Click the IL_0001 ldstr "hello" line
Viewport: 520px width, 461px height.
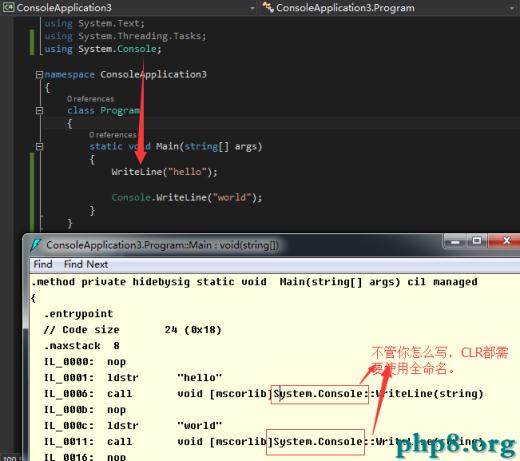tap(133, 378)
